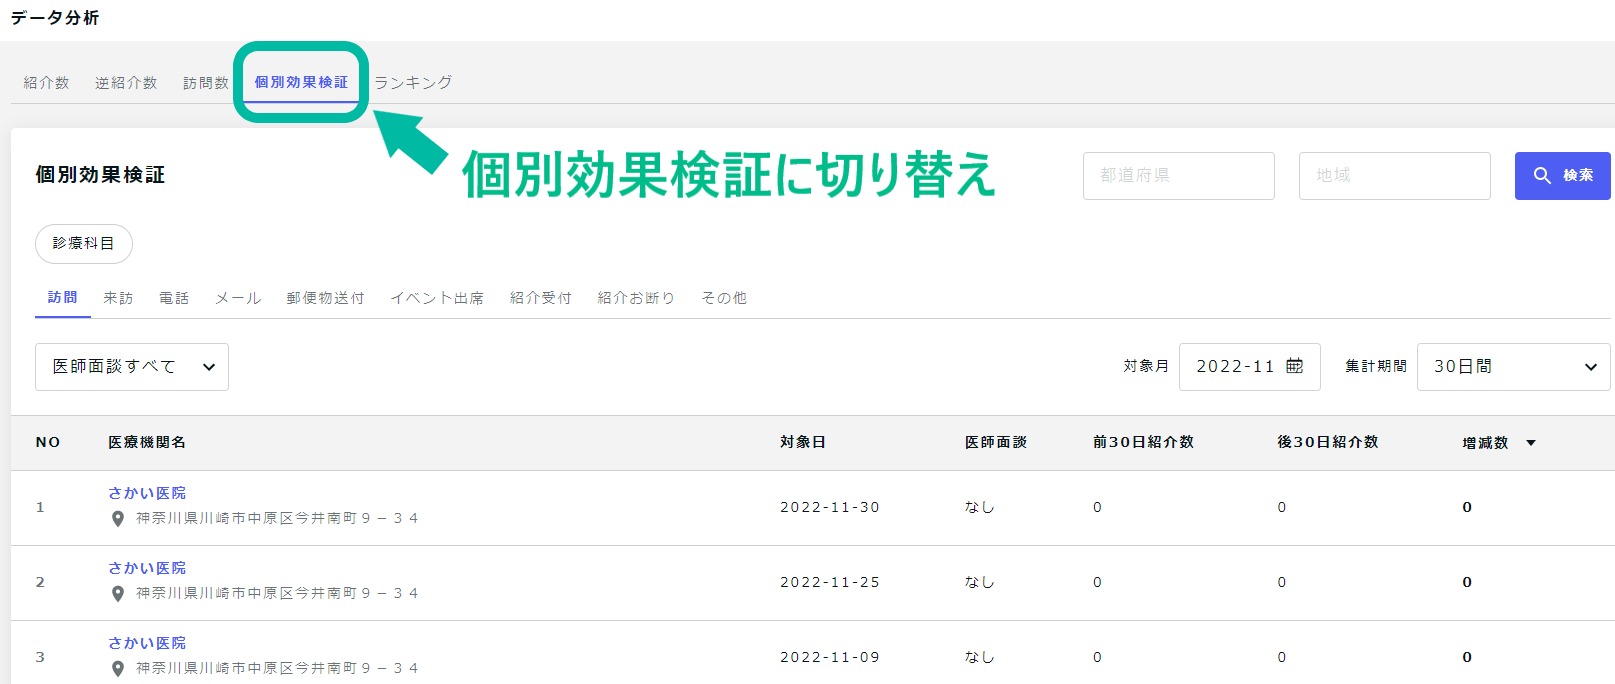Switch to the 逆紹介数 tab

(x=126, y=83)
